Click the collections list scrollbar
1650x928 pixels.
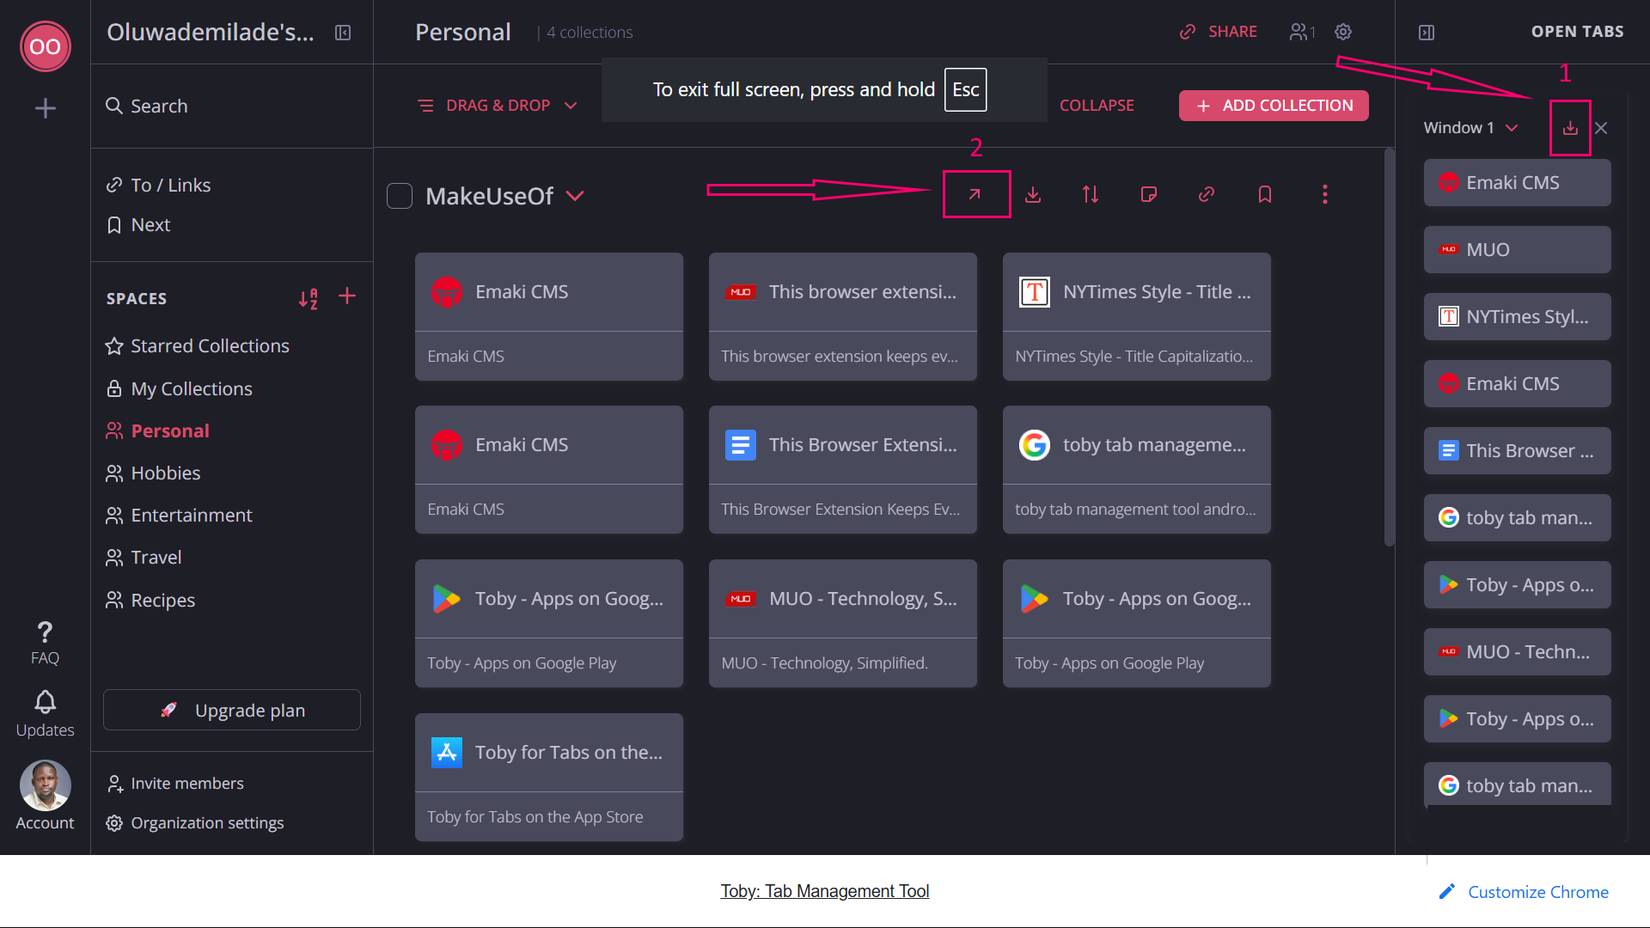point(1389,347)
